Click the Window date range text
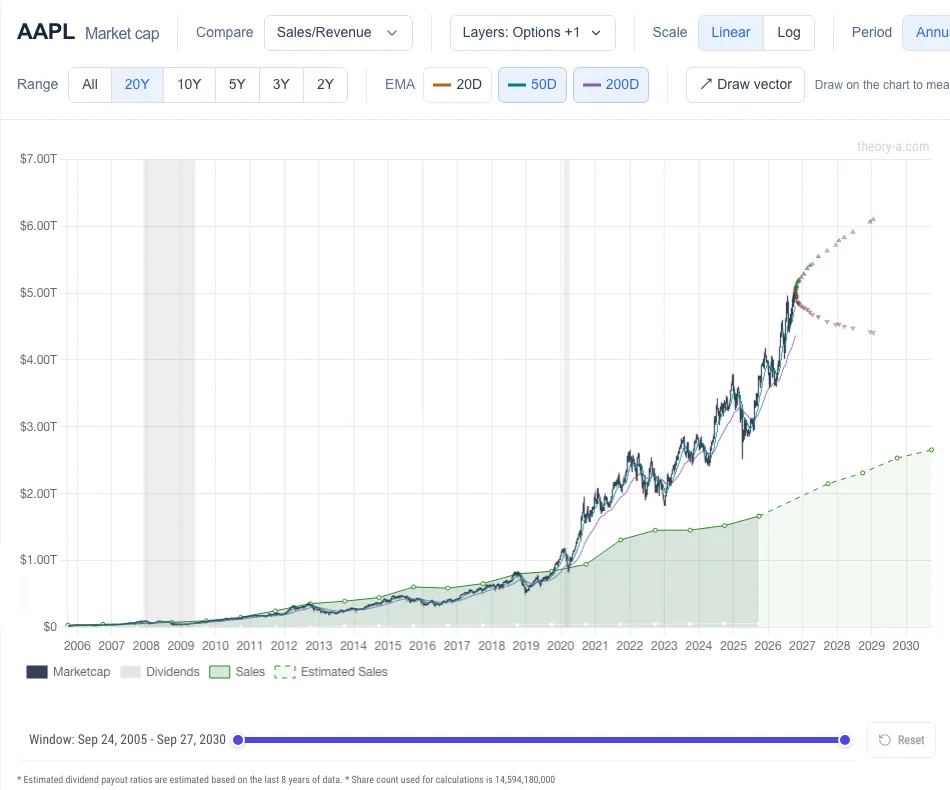The image size is (950, 790). click(127, 740)
